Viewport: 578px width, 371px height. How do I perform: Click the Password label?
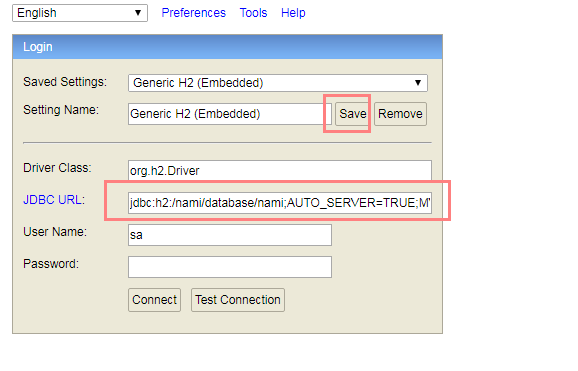[51, 264]
